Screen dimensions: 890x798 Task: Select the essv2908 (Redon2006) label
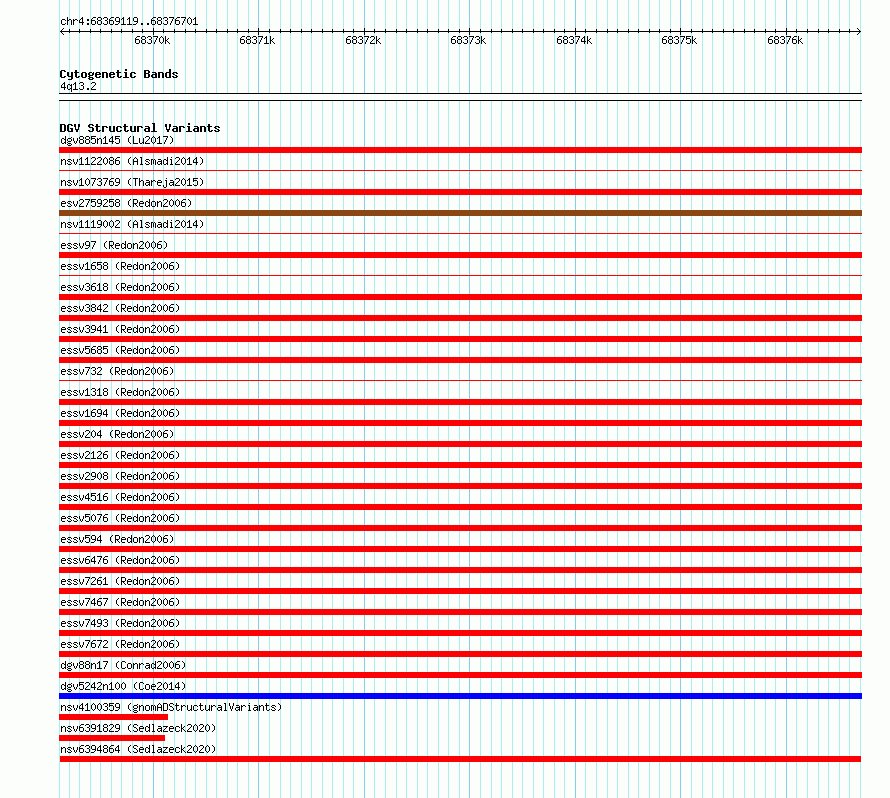120,476
